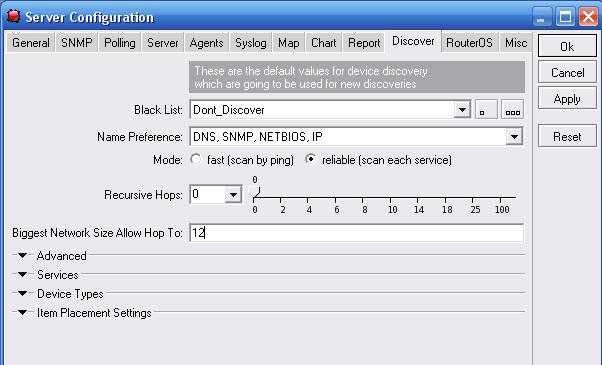Click the Ok button
Image resolution: width=602 pixels, height=365 pixels.
click(567, 46)
